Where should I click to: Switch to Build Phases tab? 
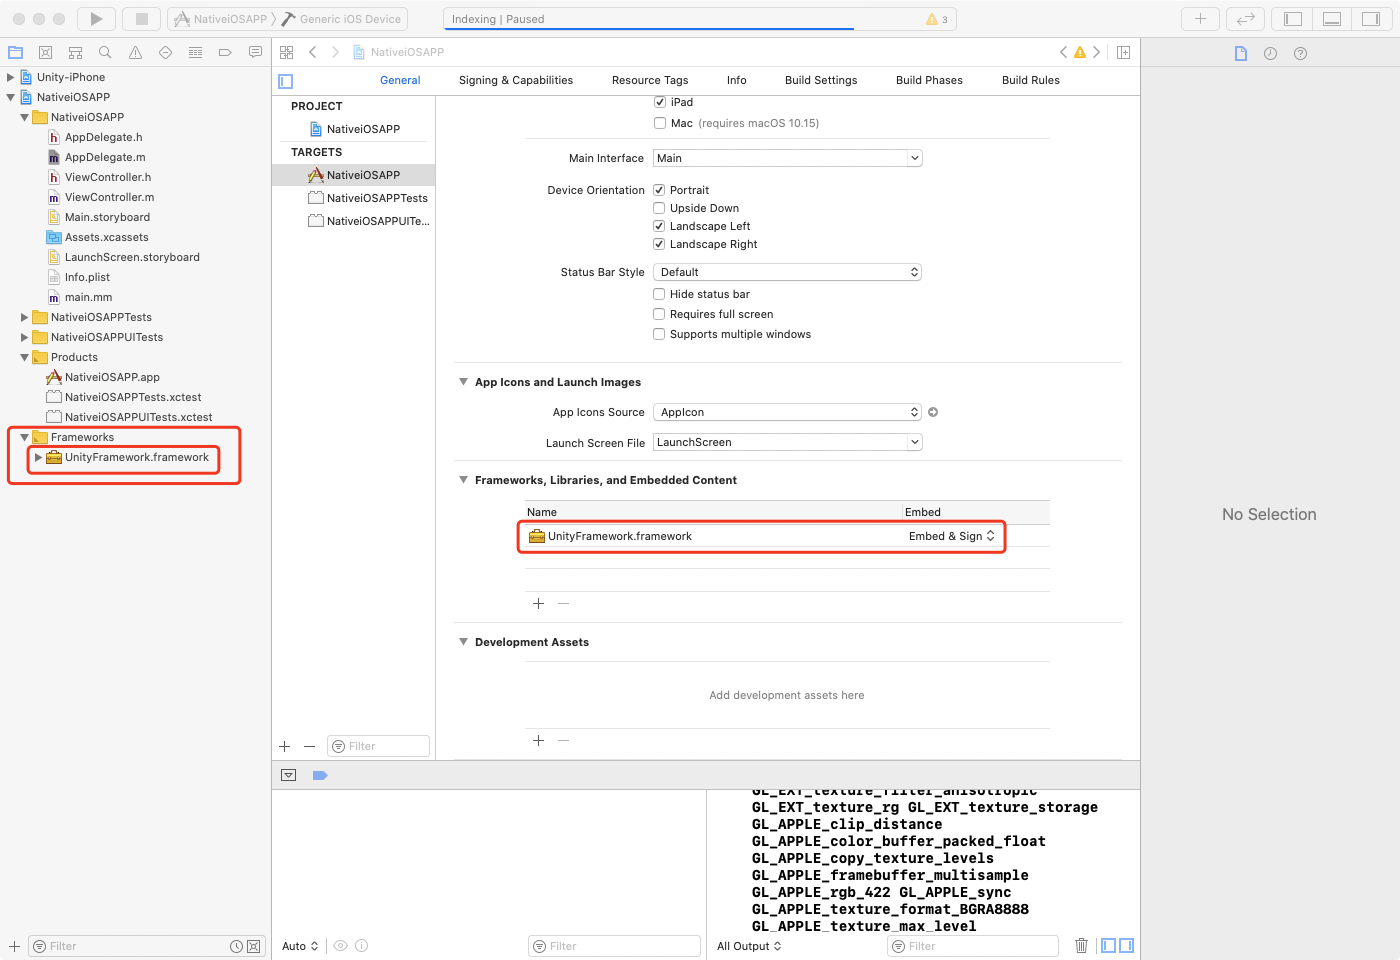pyautogui.click(x=929, y=80)
